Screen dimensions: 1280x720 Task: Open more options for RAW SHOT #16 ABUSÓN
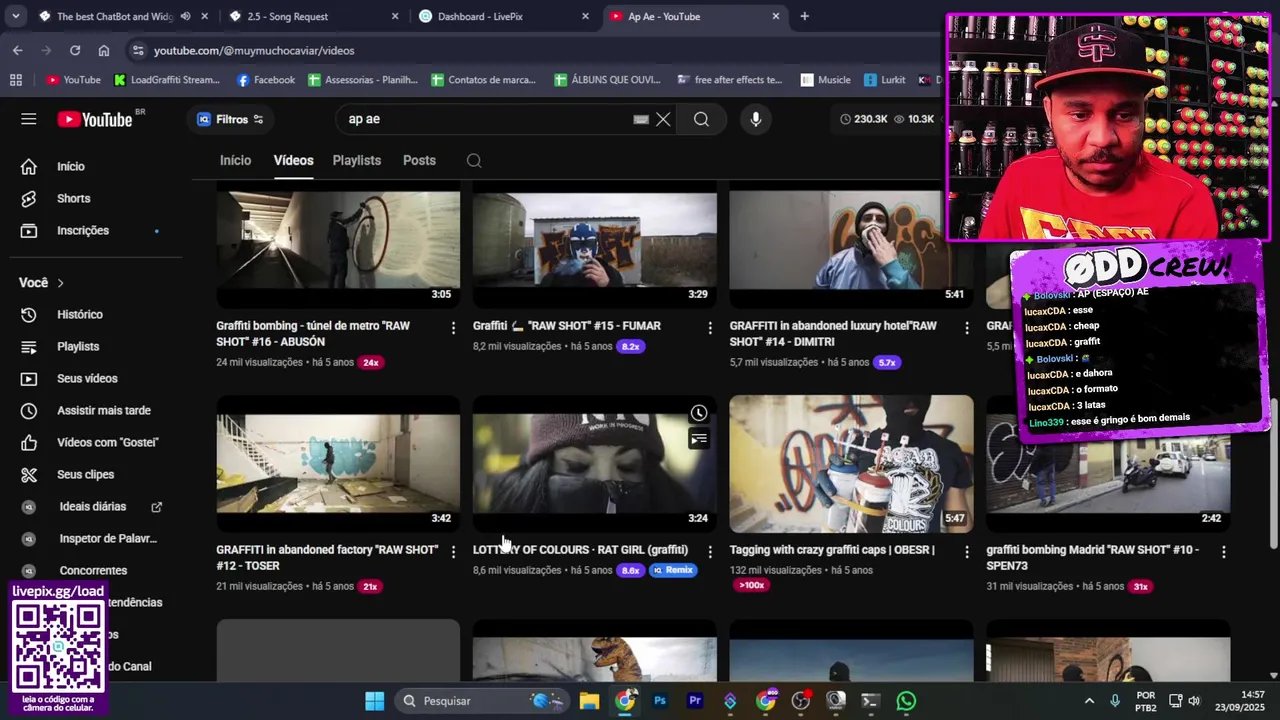click(x=453, y=327)
